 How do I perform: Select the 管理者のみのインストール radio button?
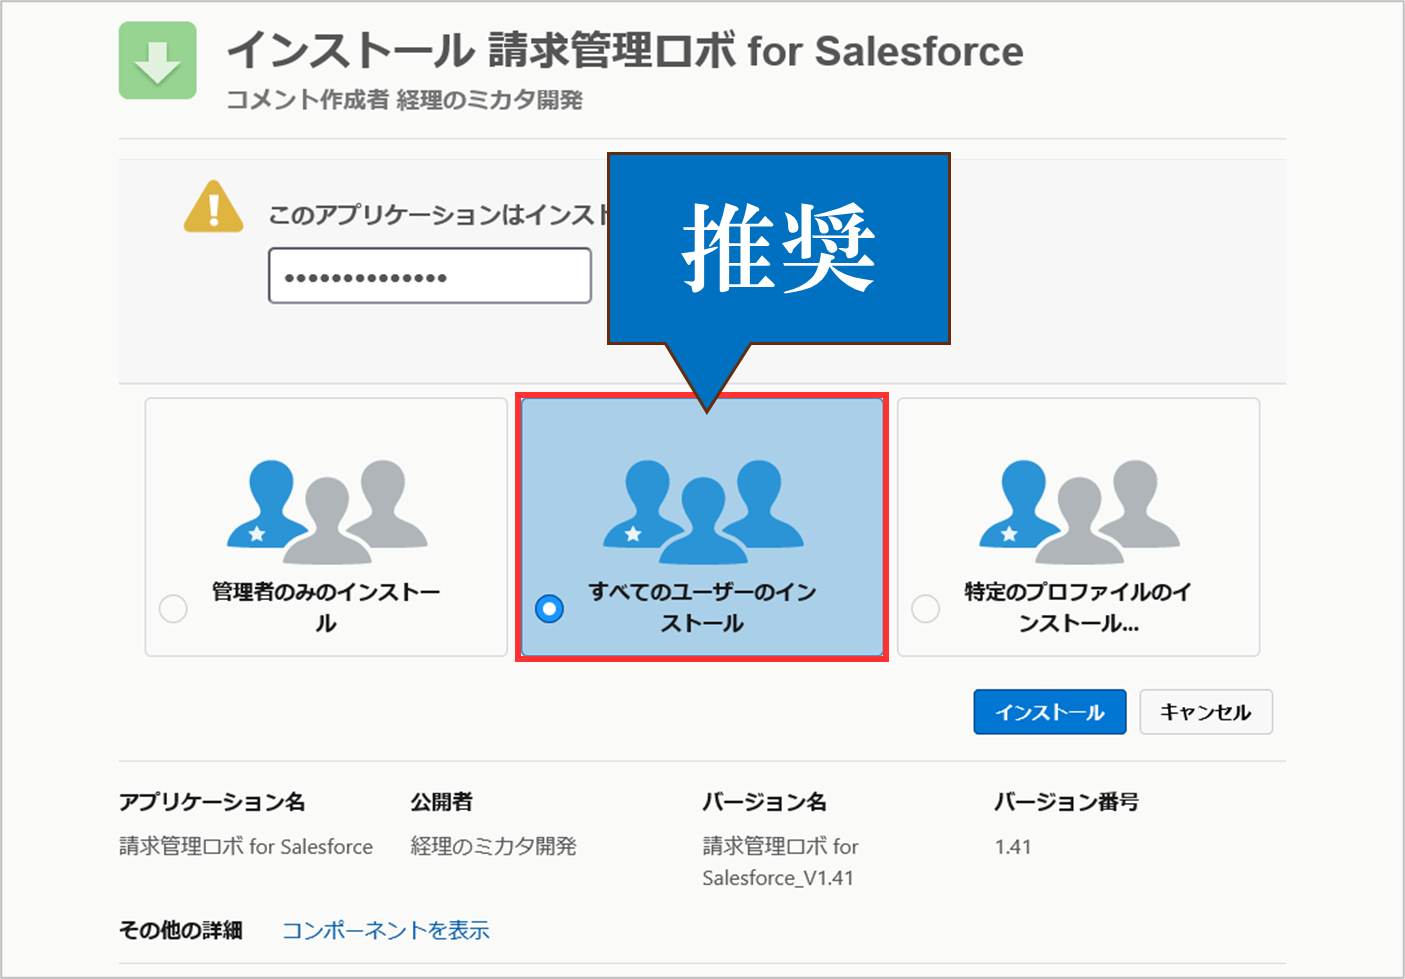click(173, 608)
